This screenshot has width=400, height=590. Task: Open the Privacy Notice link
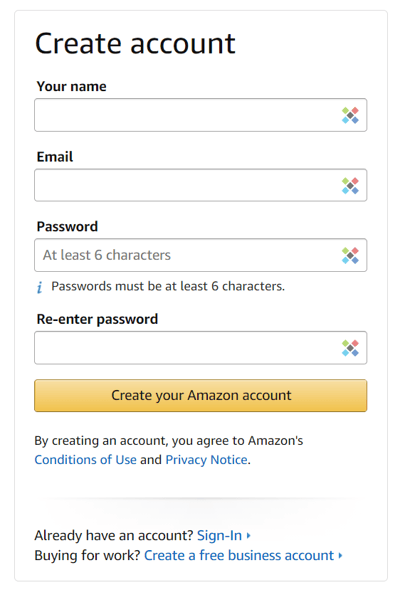[207, 460]
